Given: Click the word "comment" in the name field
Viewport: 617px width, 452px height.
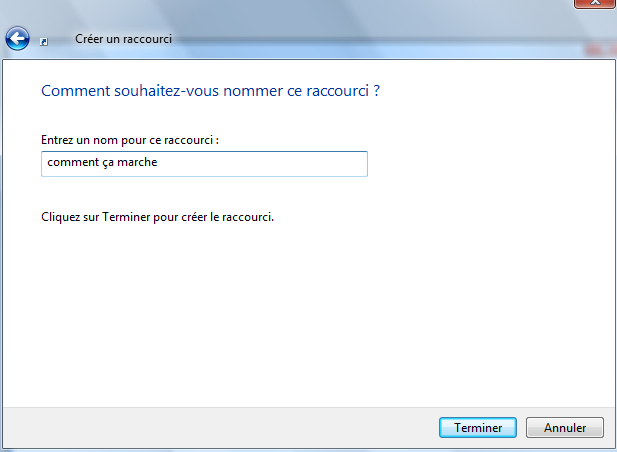Looking at the screenshot, I should (x=69, y=164).
